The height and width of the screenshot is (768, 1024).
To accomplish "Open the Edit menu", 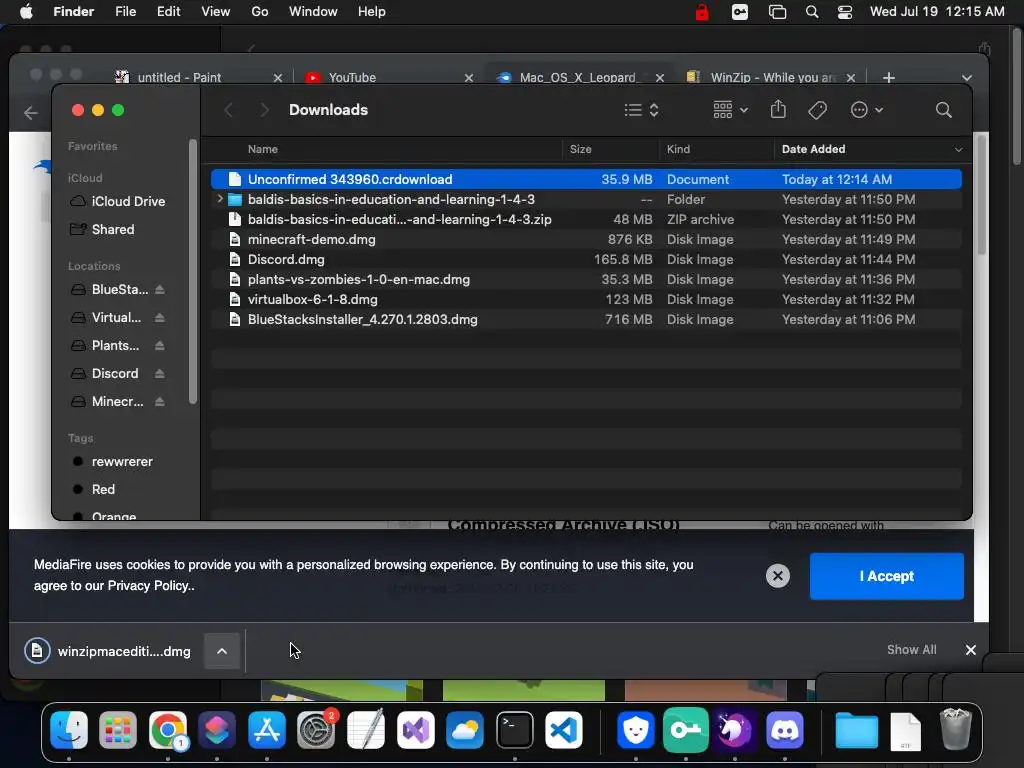I will [x=168, y=12].
